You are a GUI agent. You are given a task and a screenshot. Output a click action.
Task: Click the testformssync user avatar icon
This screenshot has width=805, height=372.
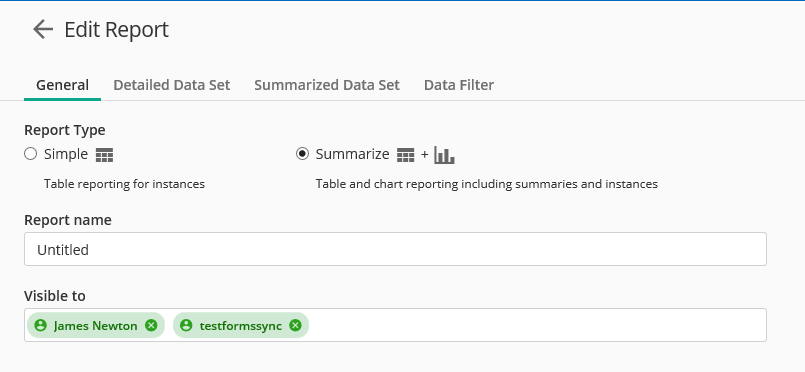coord(186,325)
